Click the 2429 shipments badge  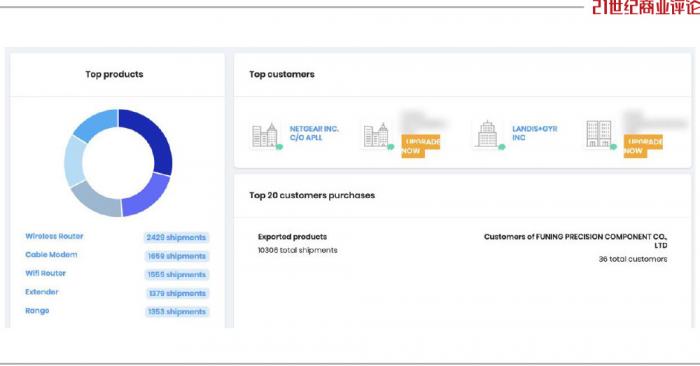pyautogui.click(x=176, y=237)
